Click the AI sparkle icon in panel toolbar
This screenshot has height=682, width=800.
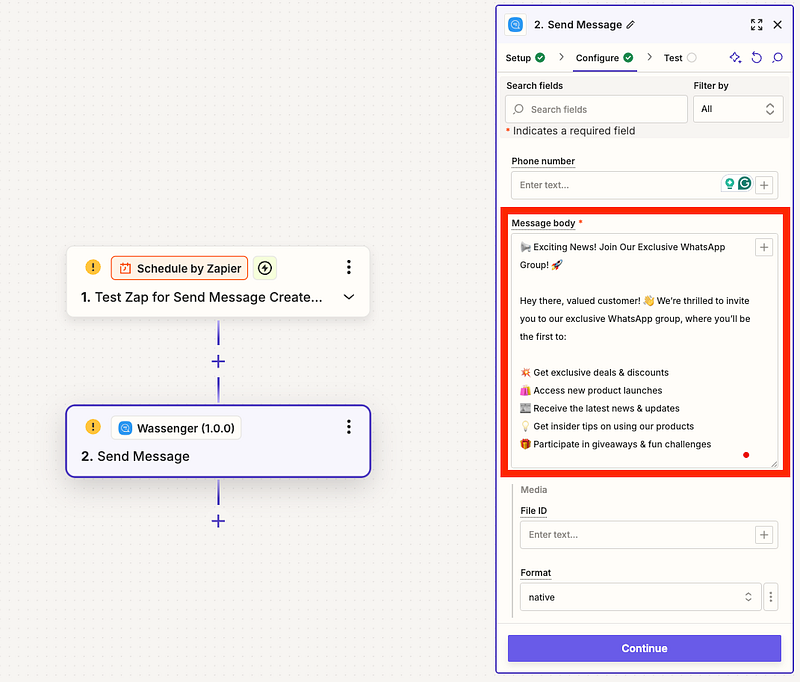point(735,58)
